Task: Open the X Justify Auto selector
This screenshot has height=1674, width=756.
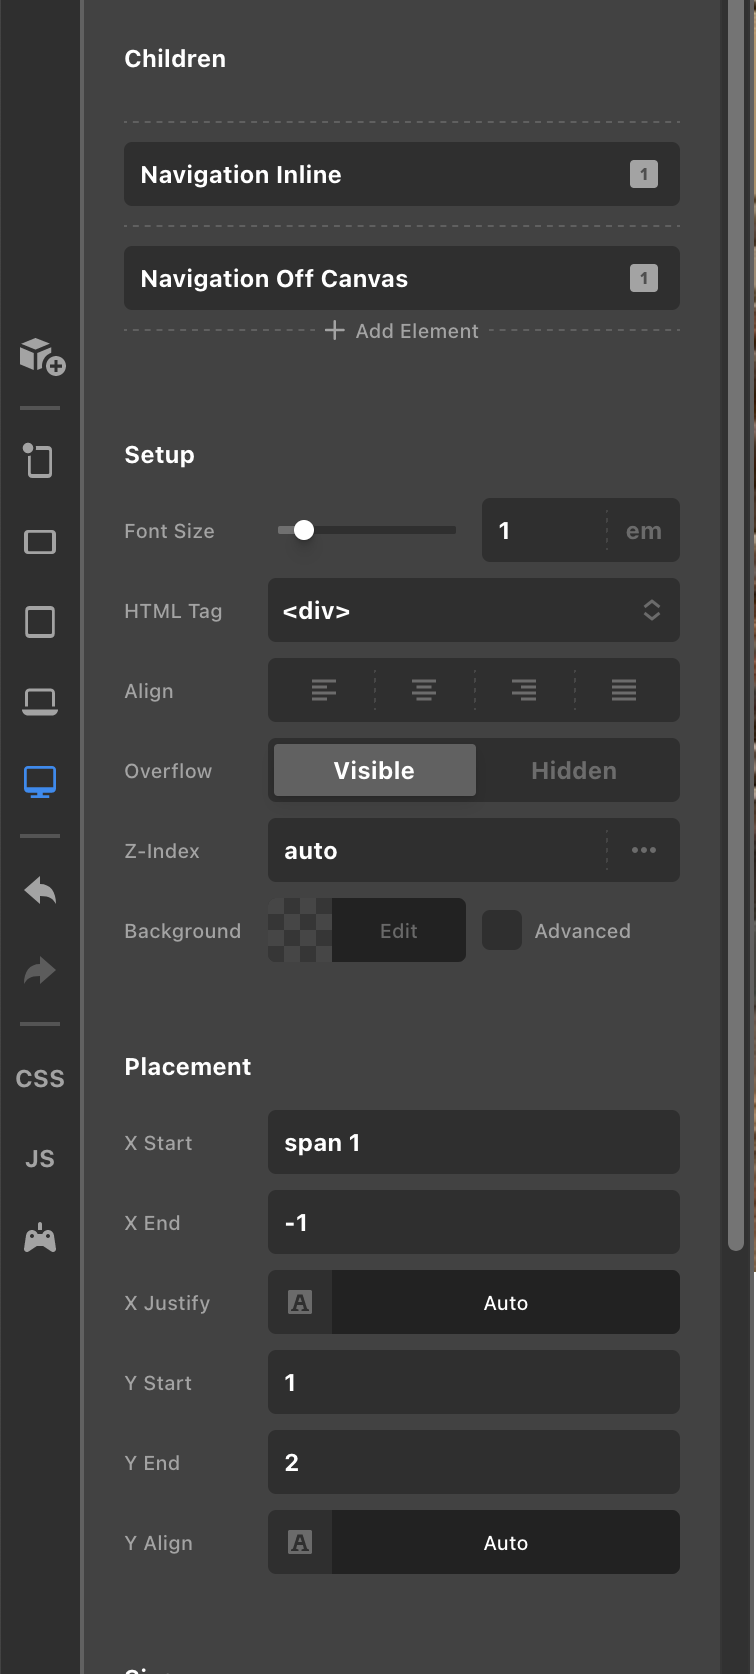Action: (505, 1302)
